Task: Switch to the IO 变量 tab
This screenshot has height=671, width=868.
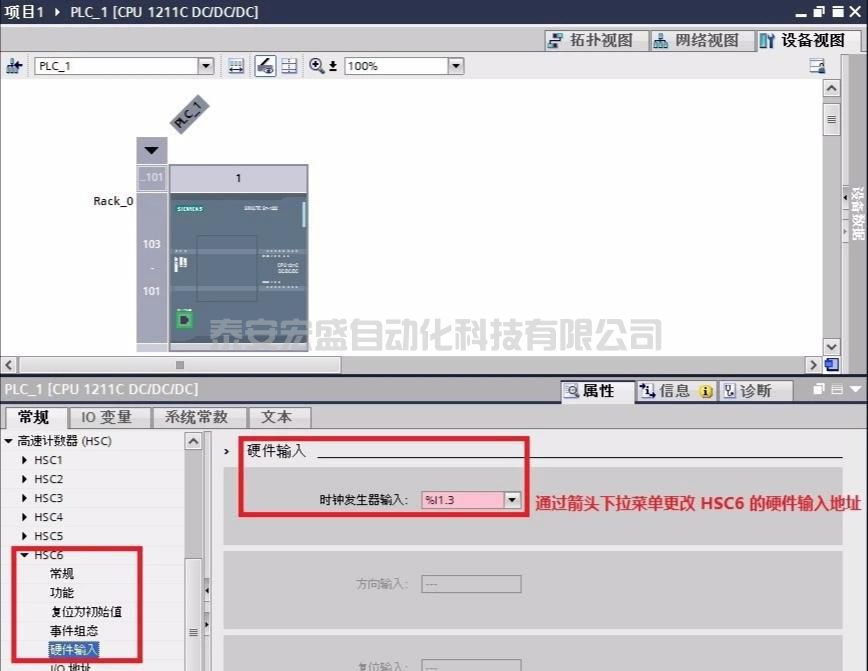Action: tap(107, 417)
